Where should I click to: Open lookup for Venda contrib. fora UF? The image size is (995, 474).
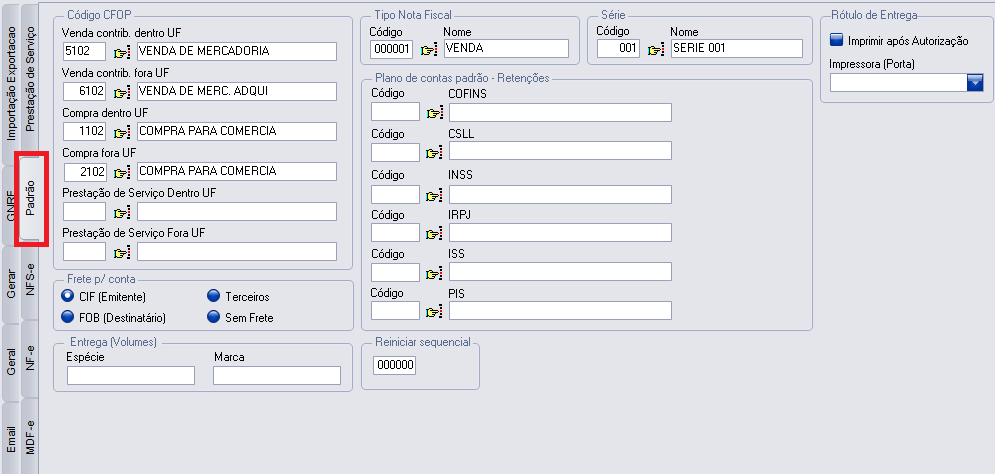tap(122, 93)
